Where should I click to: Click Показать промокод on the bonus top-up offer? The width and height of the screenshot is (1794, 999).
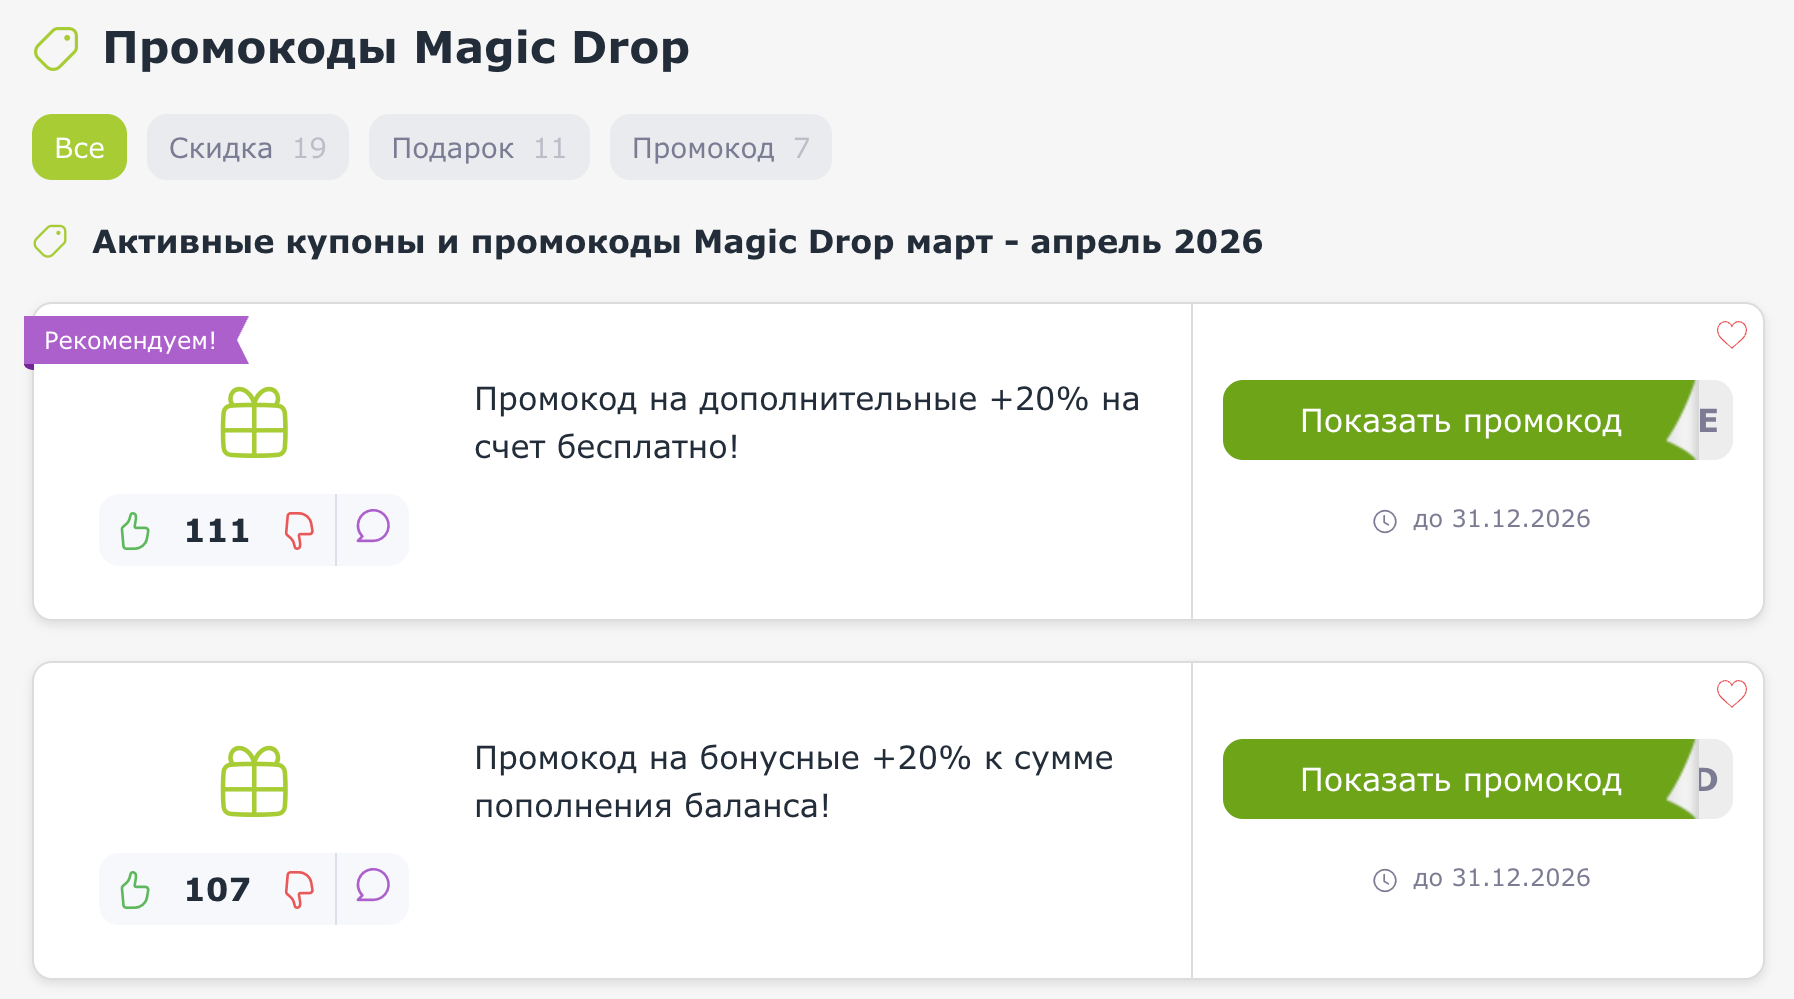pos(1460,780)
